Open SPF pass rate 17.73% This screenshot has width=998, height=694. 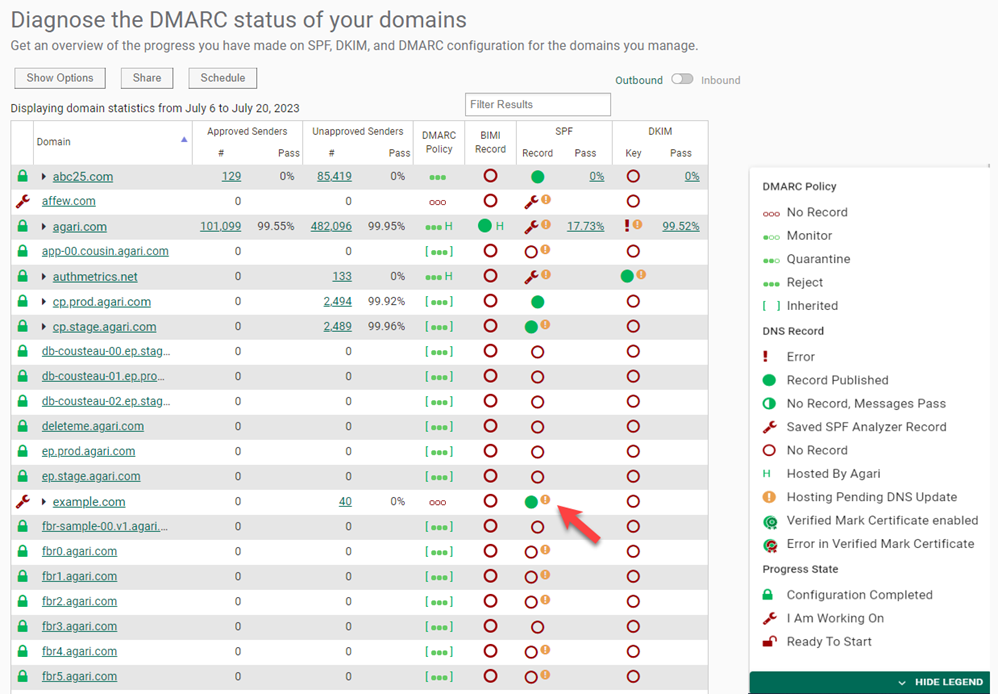(586, 226)
